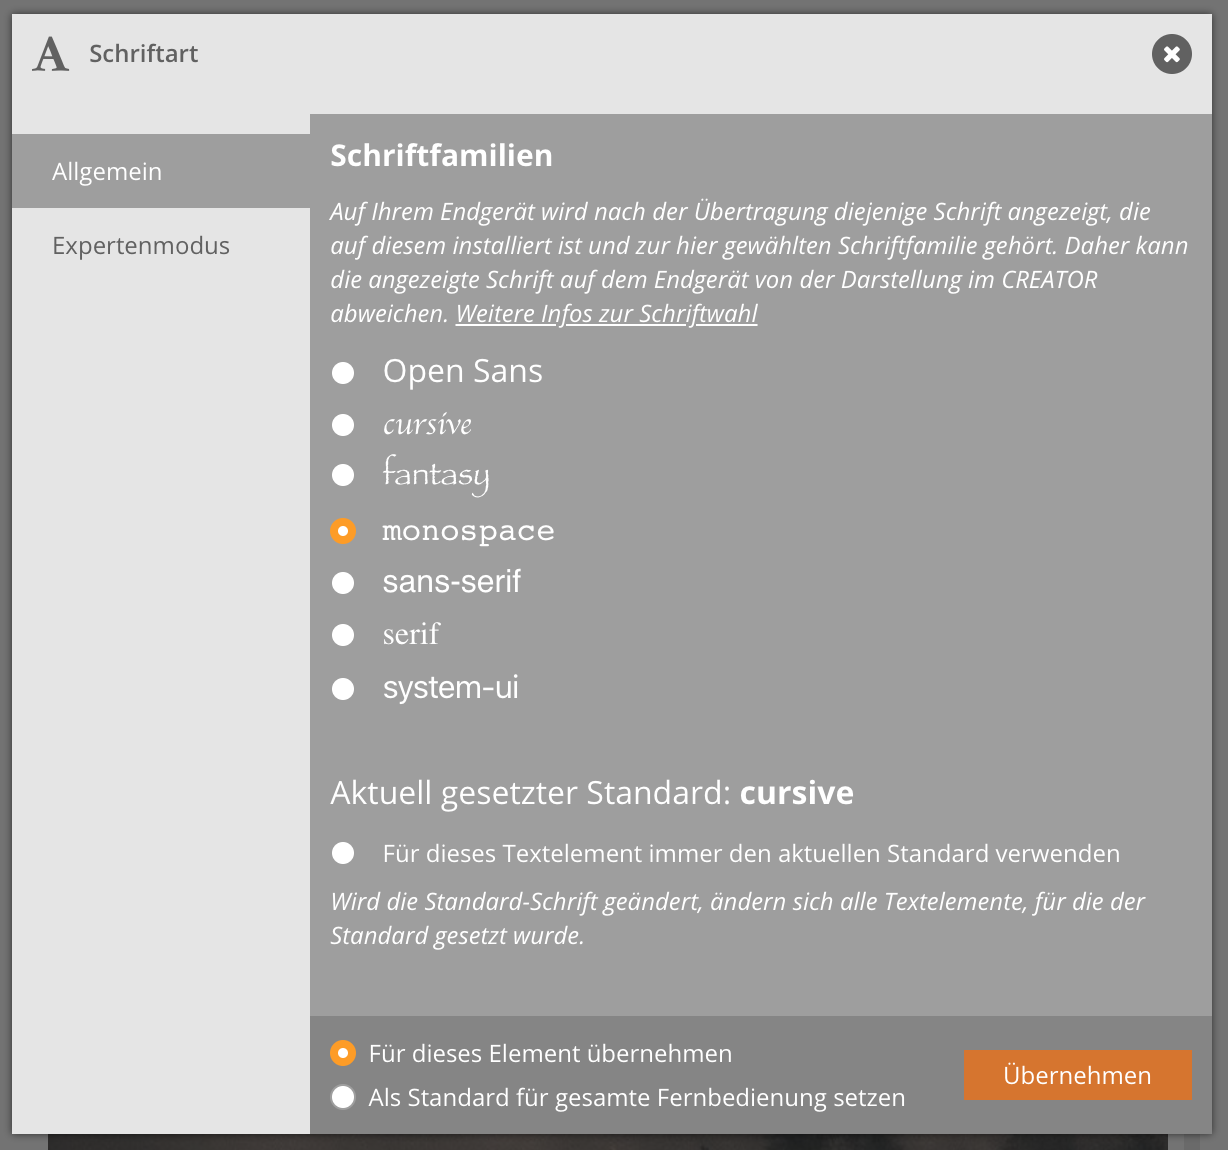Select the monospace radio button
This screenshot has height=1150, width=1228.
343,531
